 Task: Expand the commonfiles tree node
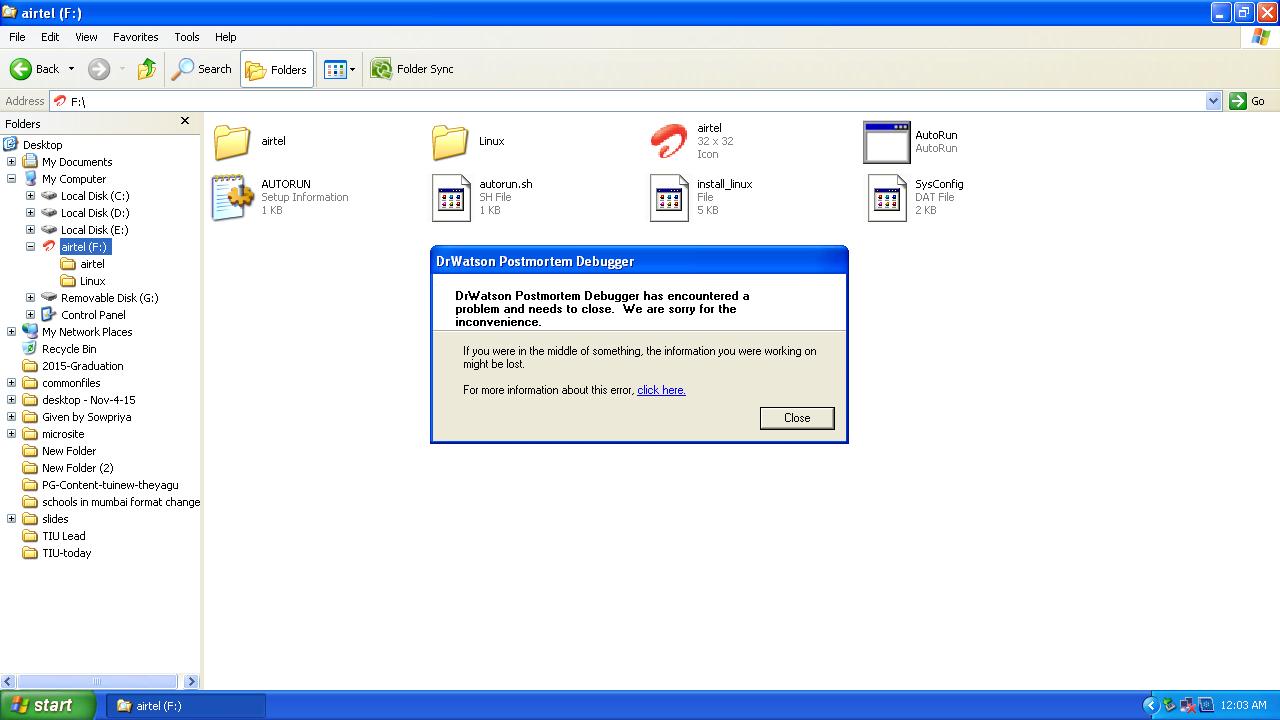(x=11, y=383)
